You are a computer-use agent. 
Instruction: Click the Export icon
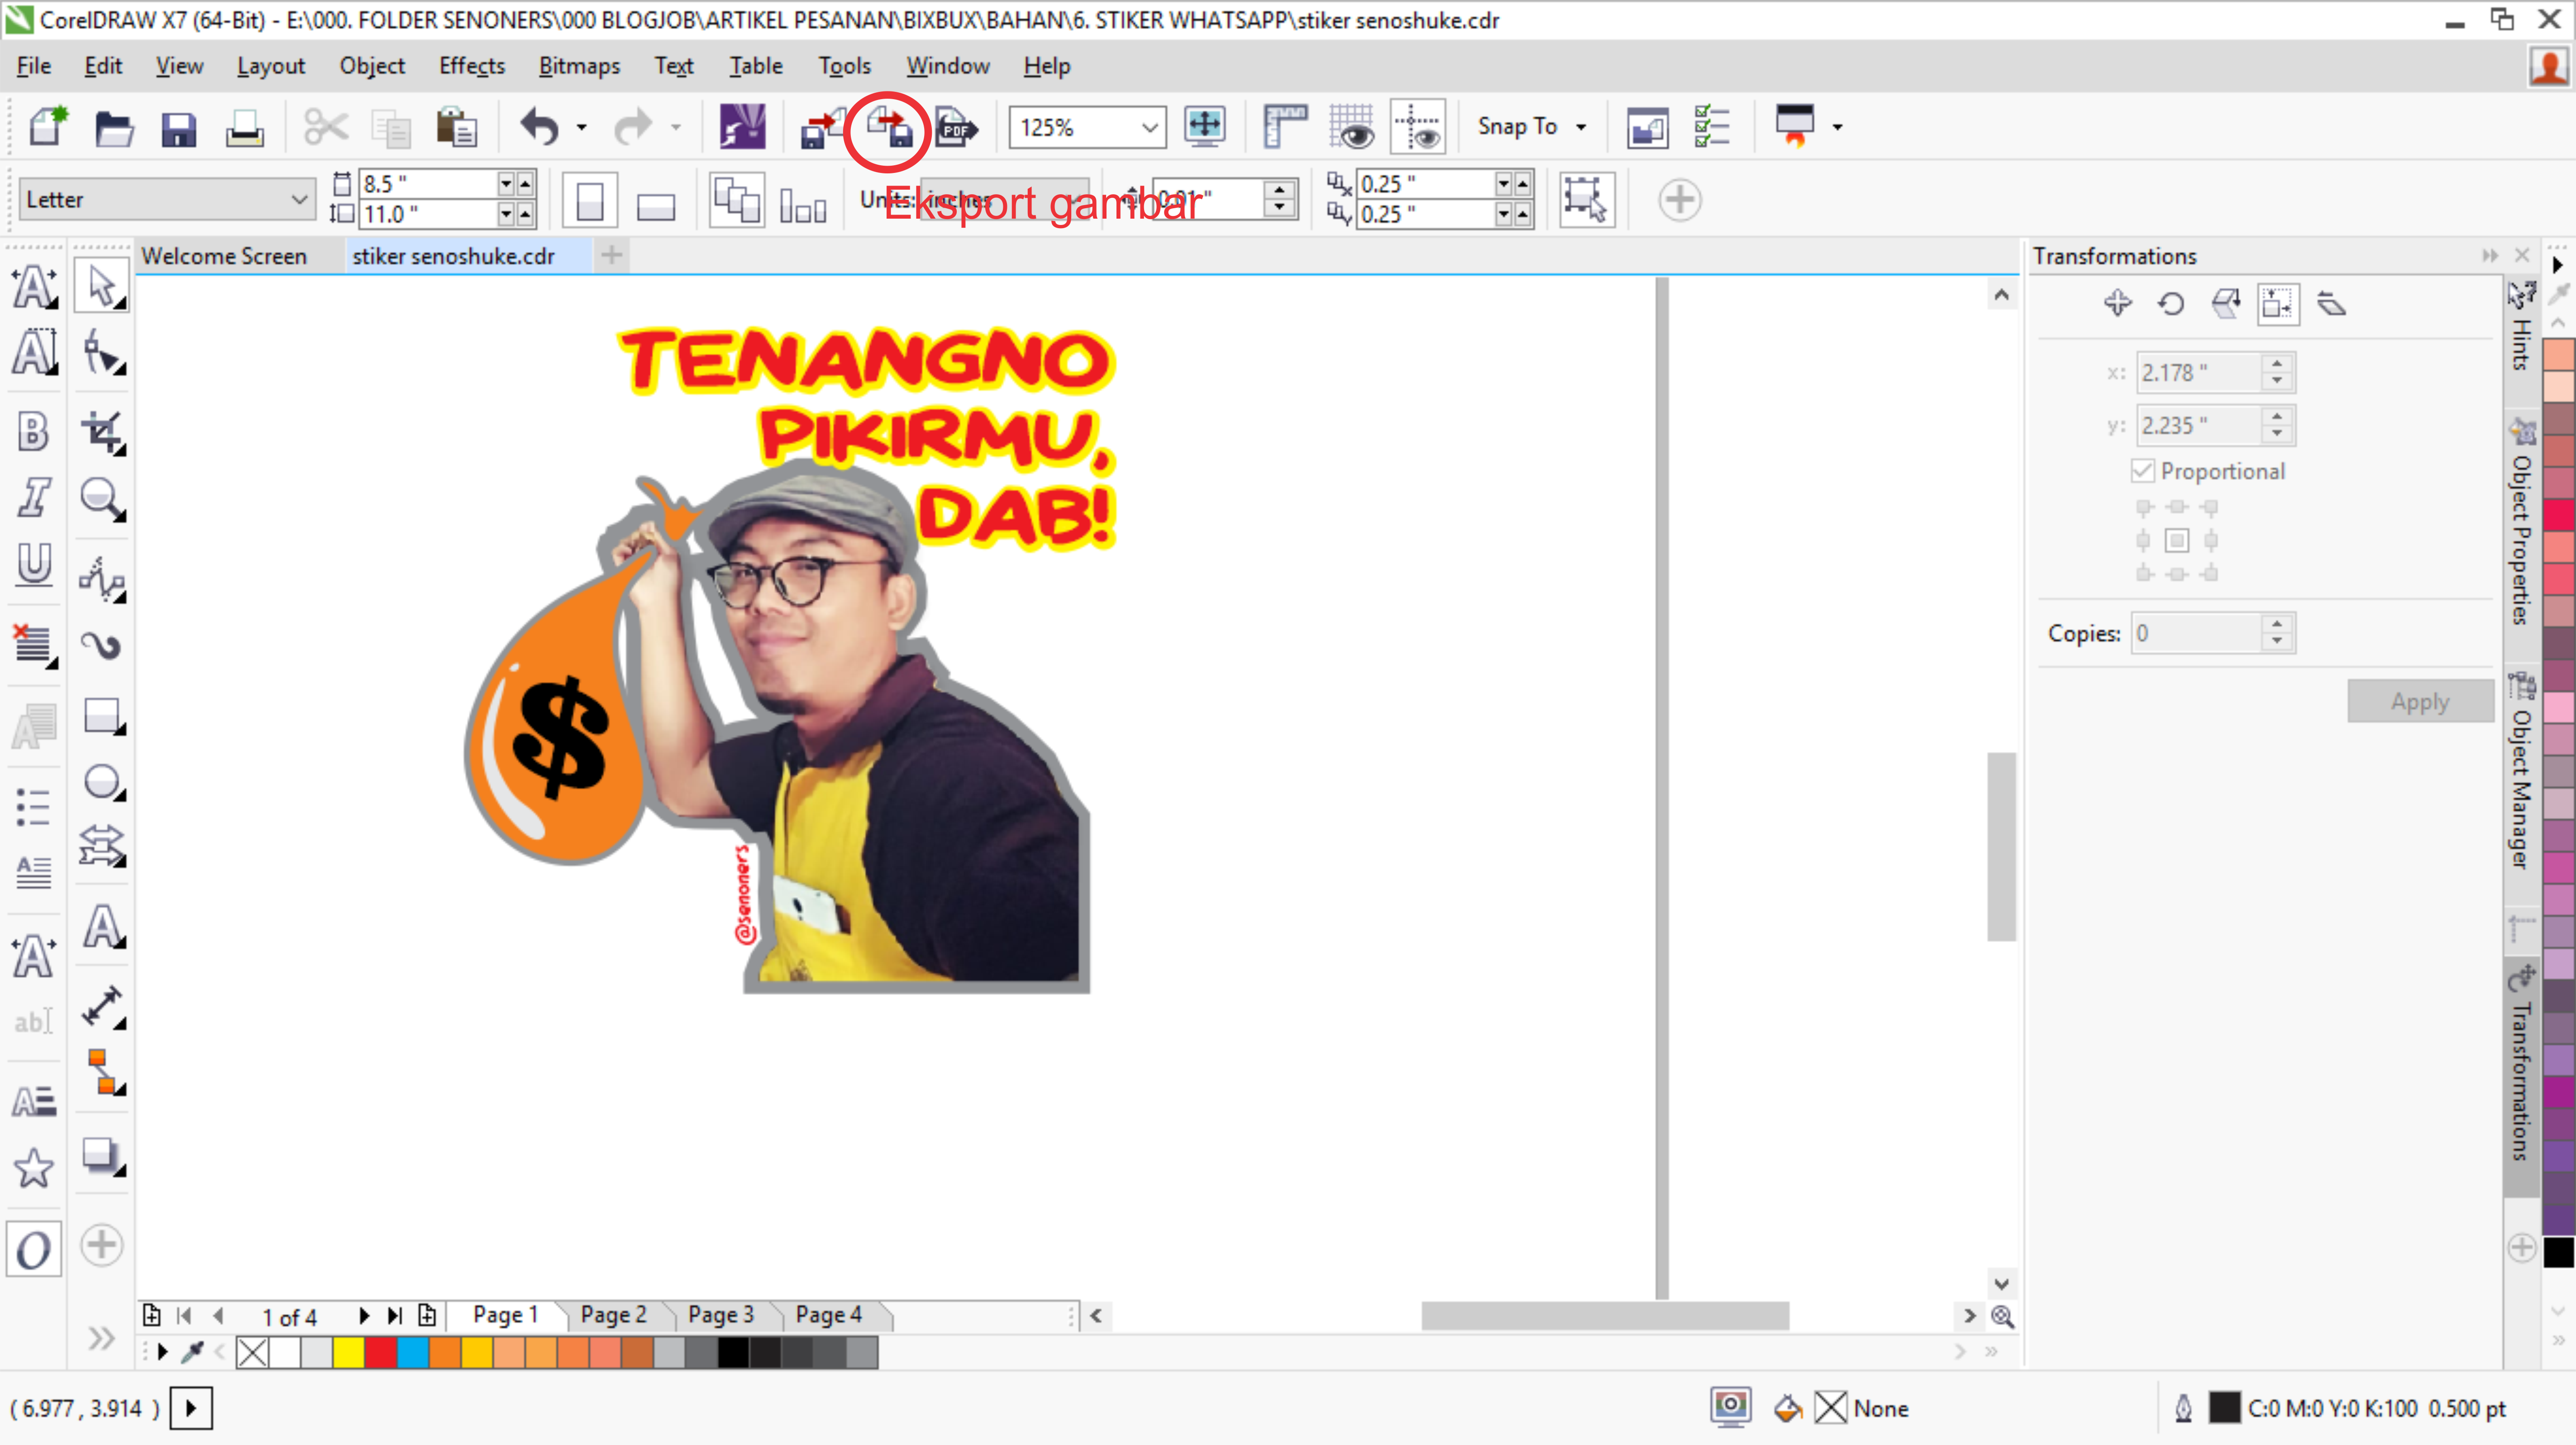click(x=888, y=128)
